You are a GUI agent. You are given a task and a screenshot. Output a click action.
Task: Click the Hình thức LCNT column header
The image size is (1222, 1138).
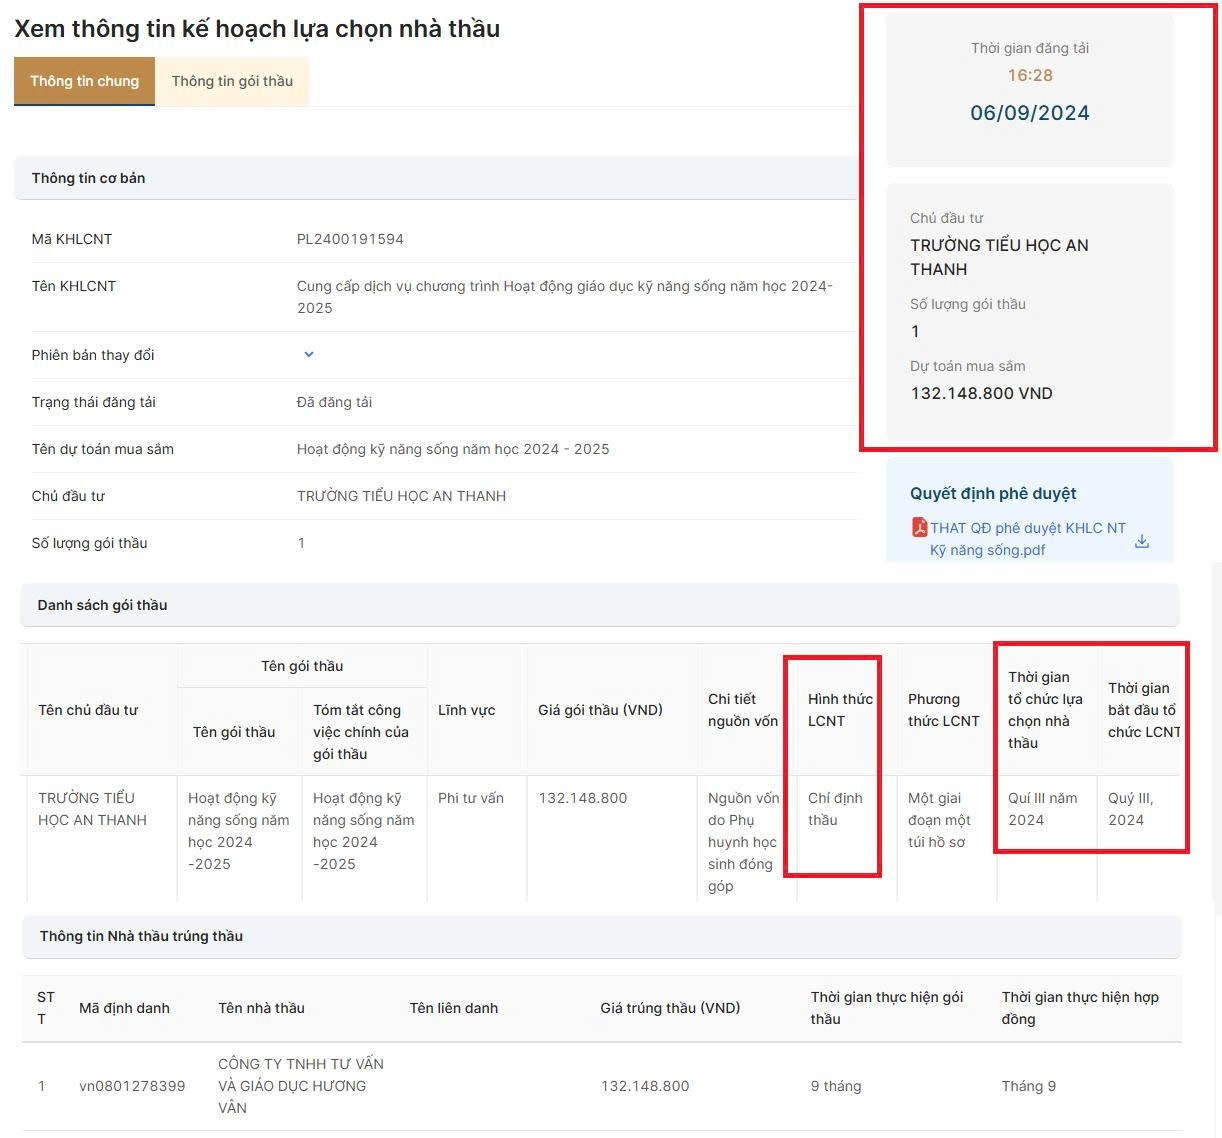click(840, 710)
